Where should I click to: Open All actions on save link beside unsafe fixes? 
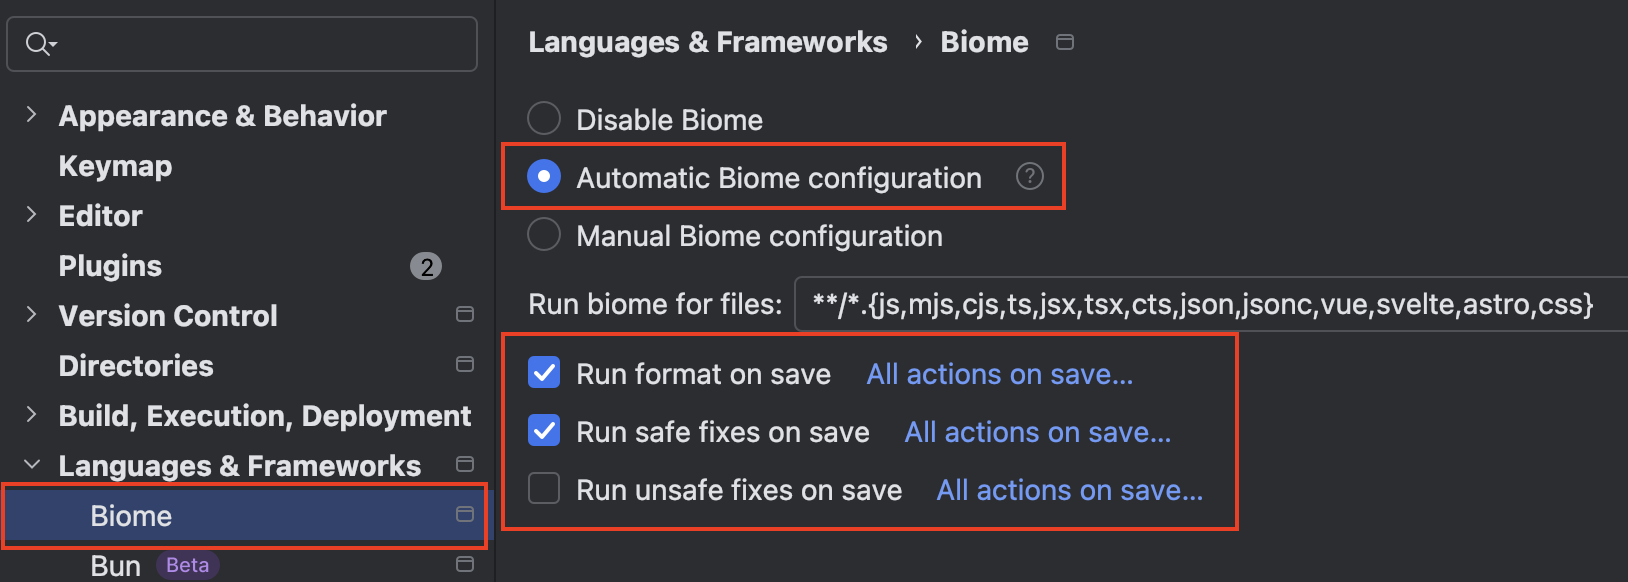(1070, 490)
